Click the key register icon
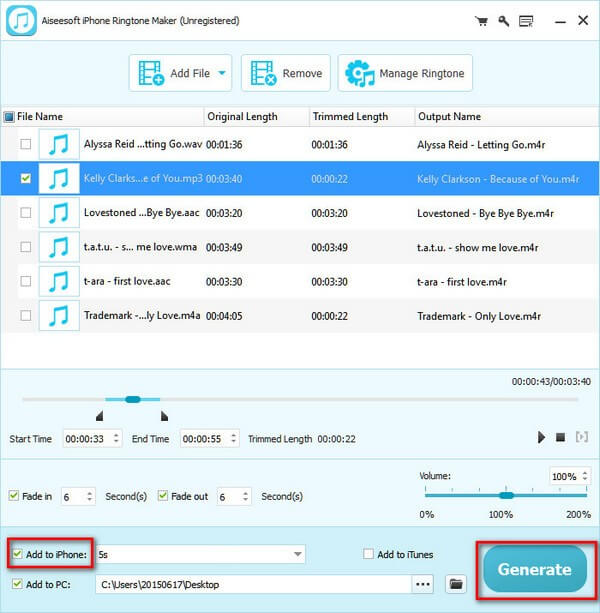 click(x=503, y=21)
